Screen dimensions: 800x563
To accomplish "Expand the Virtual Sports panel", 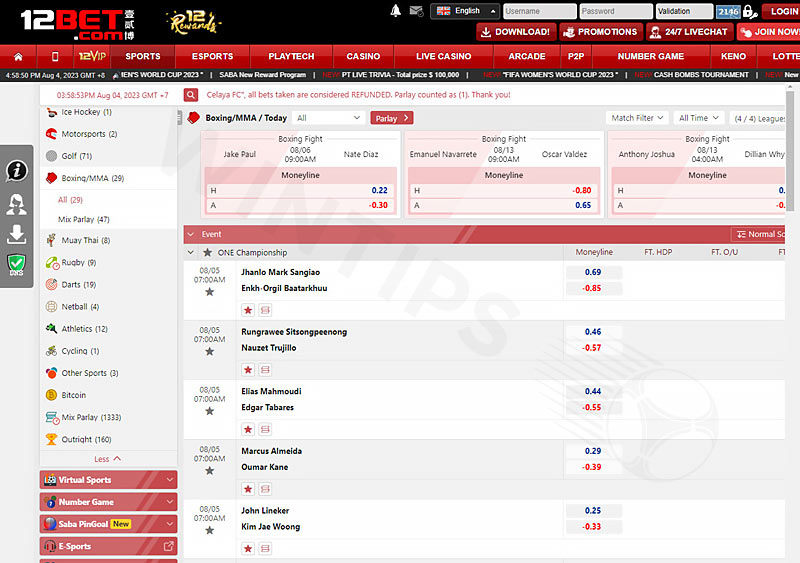I will [x=109, y=480].
